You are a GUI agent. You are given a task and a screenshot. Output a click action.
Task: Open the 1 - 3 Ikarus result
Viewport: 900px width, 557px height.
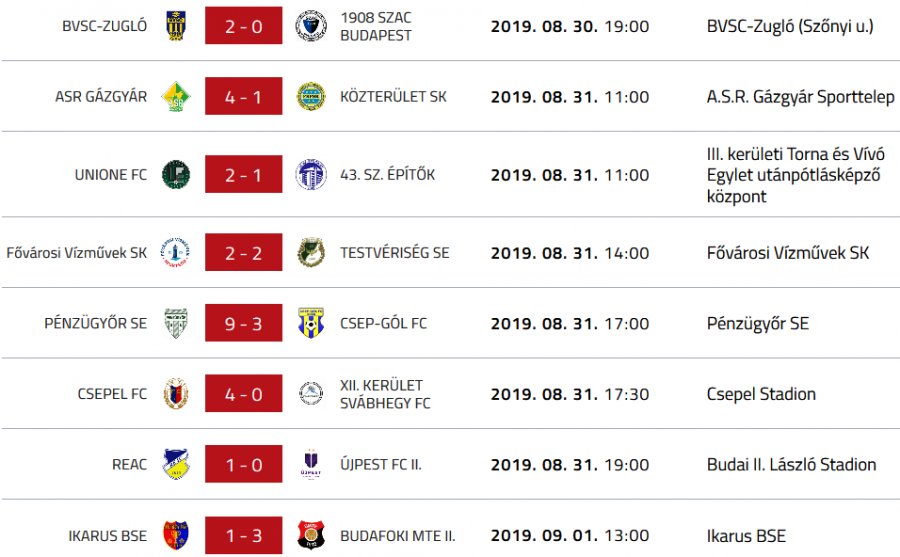tap(244, 536)
